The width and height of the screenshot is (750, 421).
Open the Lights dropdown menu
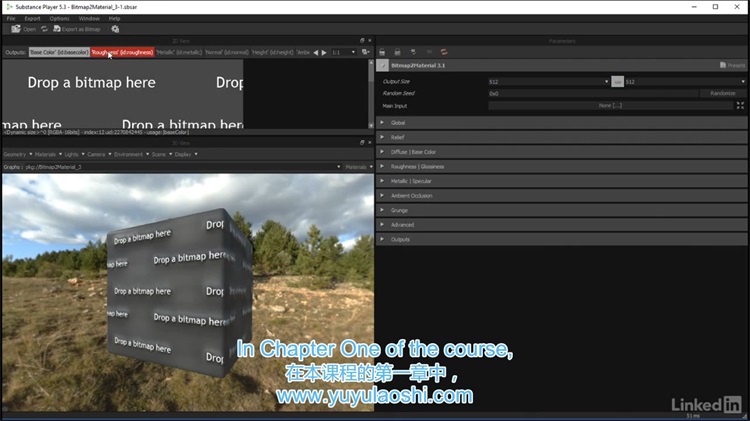pos(74,155)
